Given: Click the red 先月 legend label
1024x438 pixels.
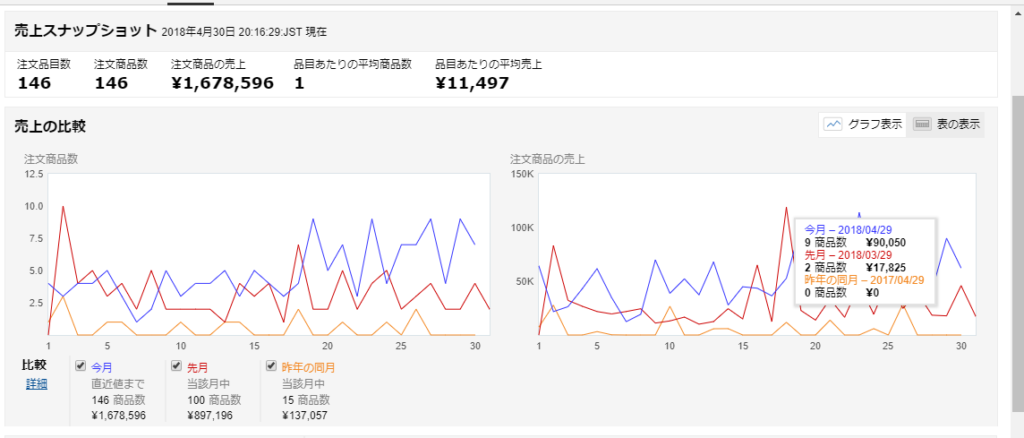Looking at the screenshot, I should pos(199,367).
